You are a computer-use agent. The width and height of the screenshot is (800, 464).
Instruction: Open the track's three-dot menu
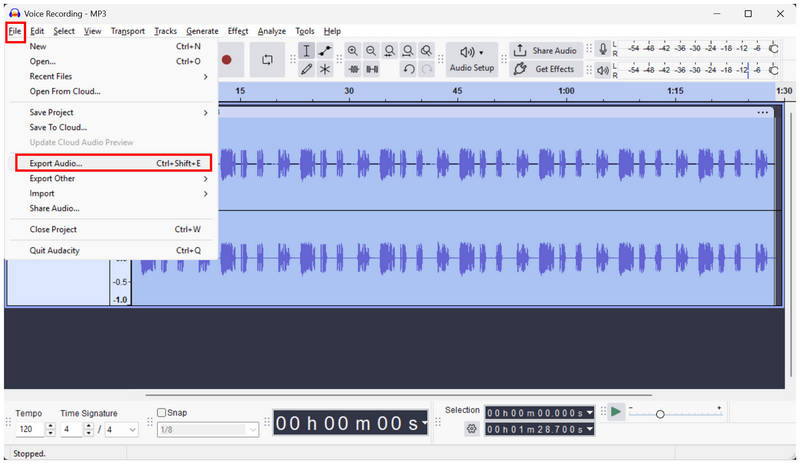[762, 113]
